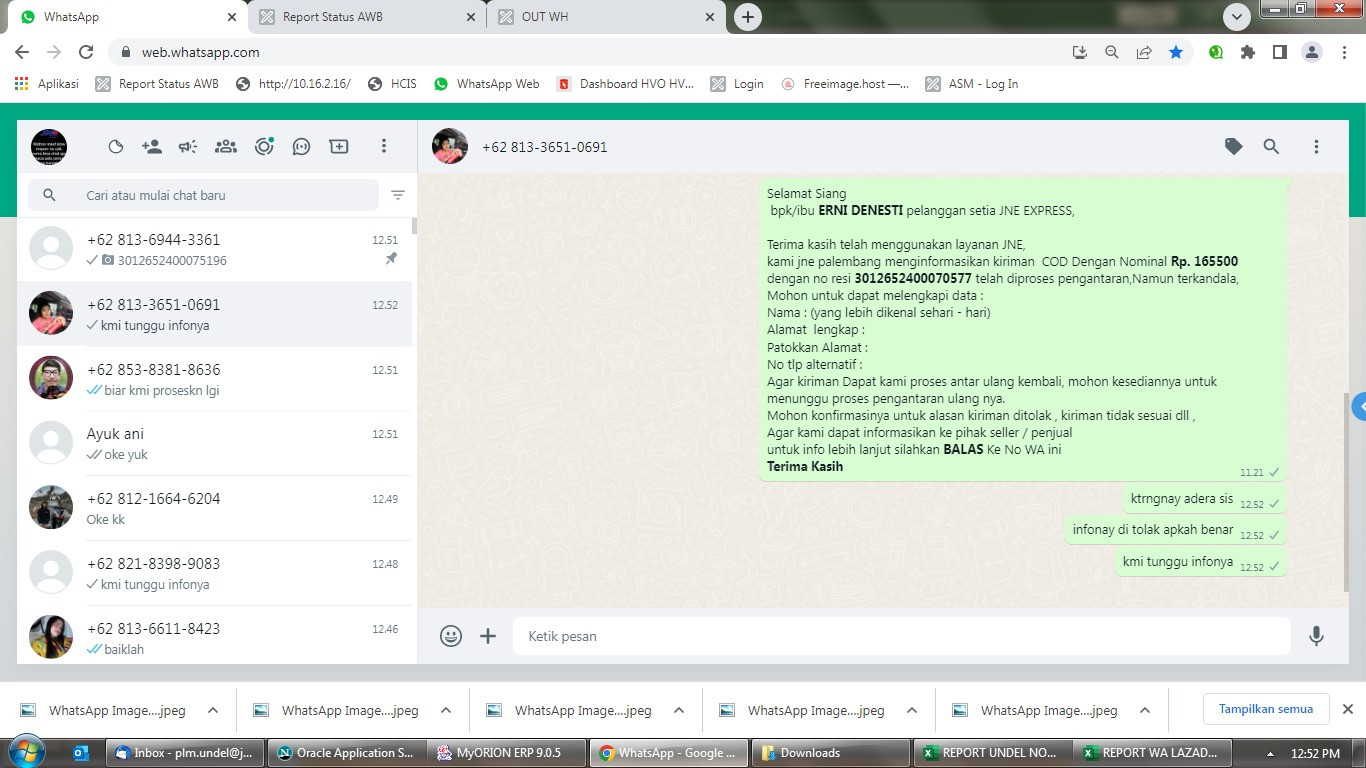
Task: Open the Dashboard HVO bookmark
Action: (625, 84)
